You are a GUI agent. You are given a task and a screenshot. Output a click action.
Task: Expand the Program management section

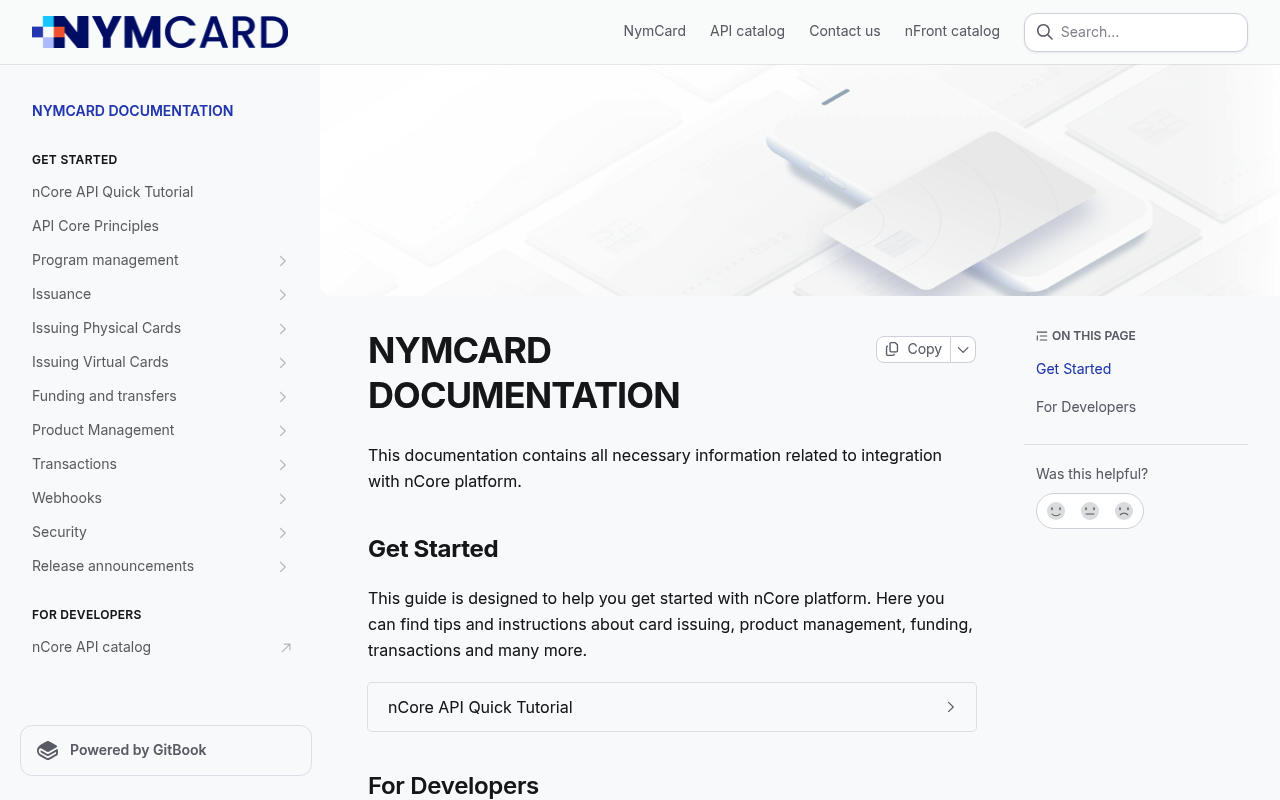pyautogui.click(x=283, y=261)
